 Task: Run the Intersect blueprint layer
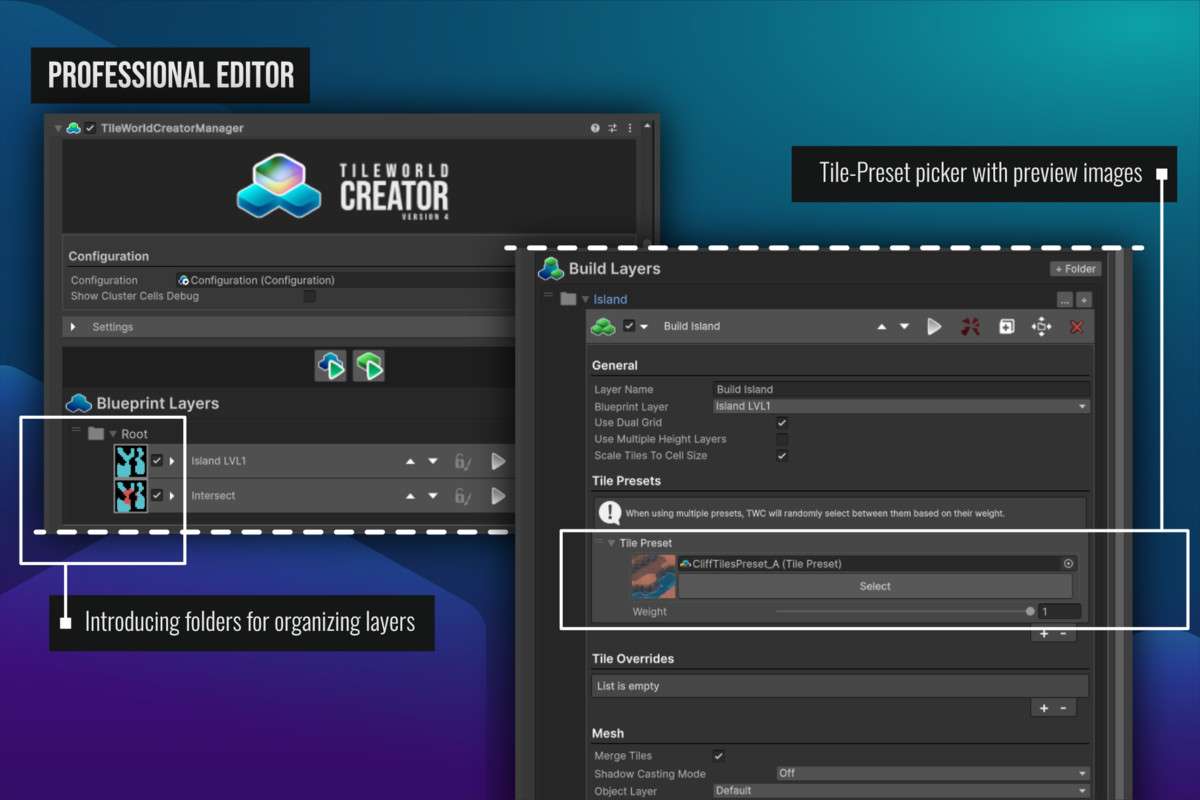tap(497, 495)
